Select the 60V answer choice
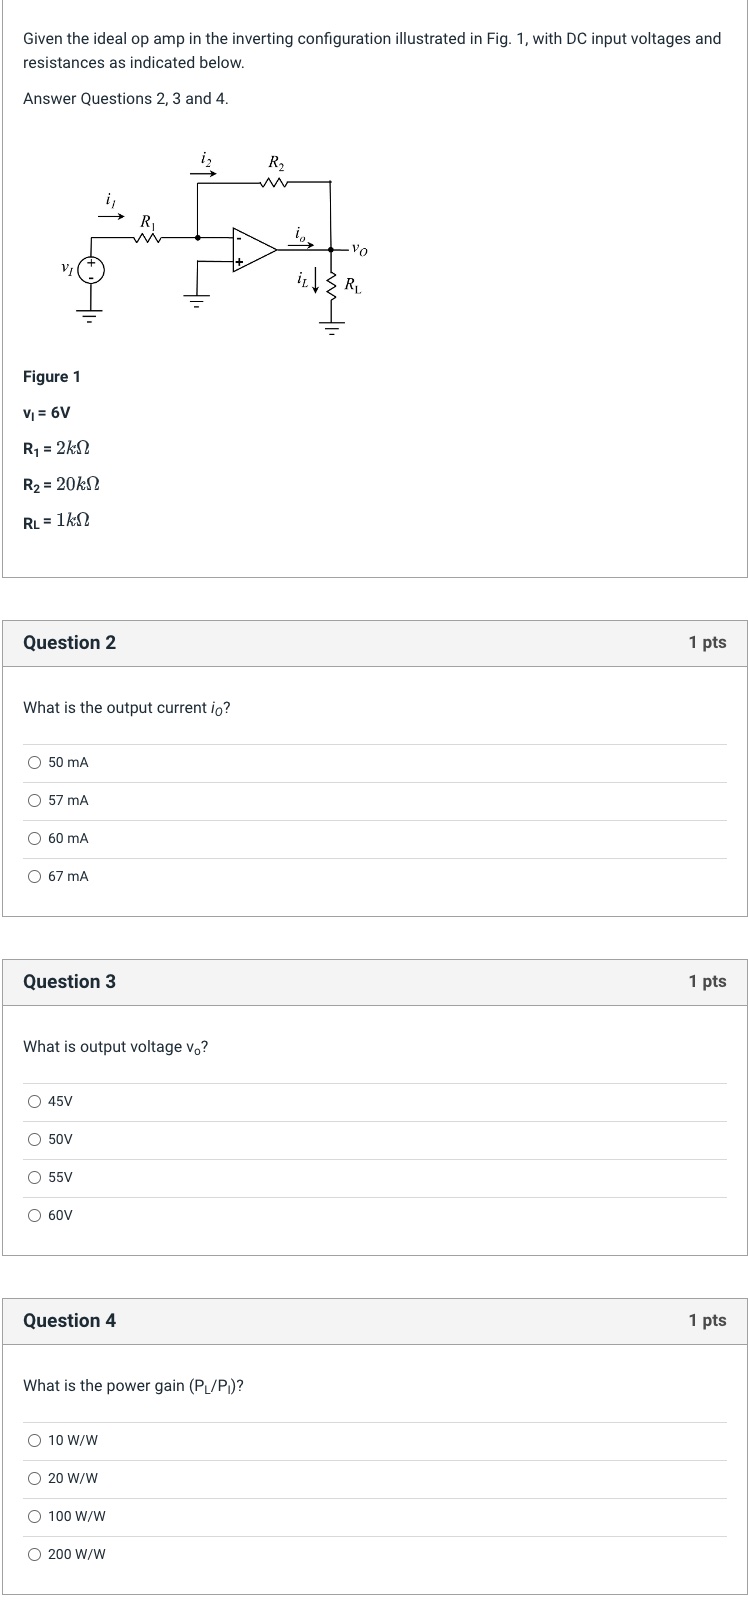748x1620 pixels. pyautogui.click(x=35, y=1216)
